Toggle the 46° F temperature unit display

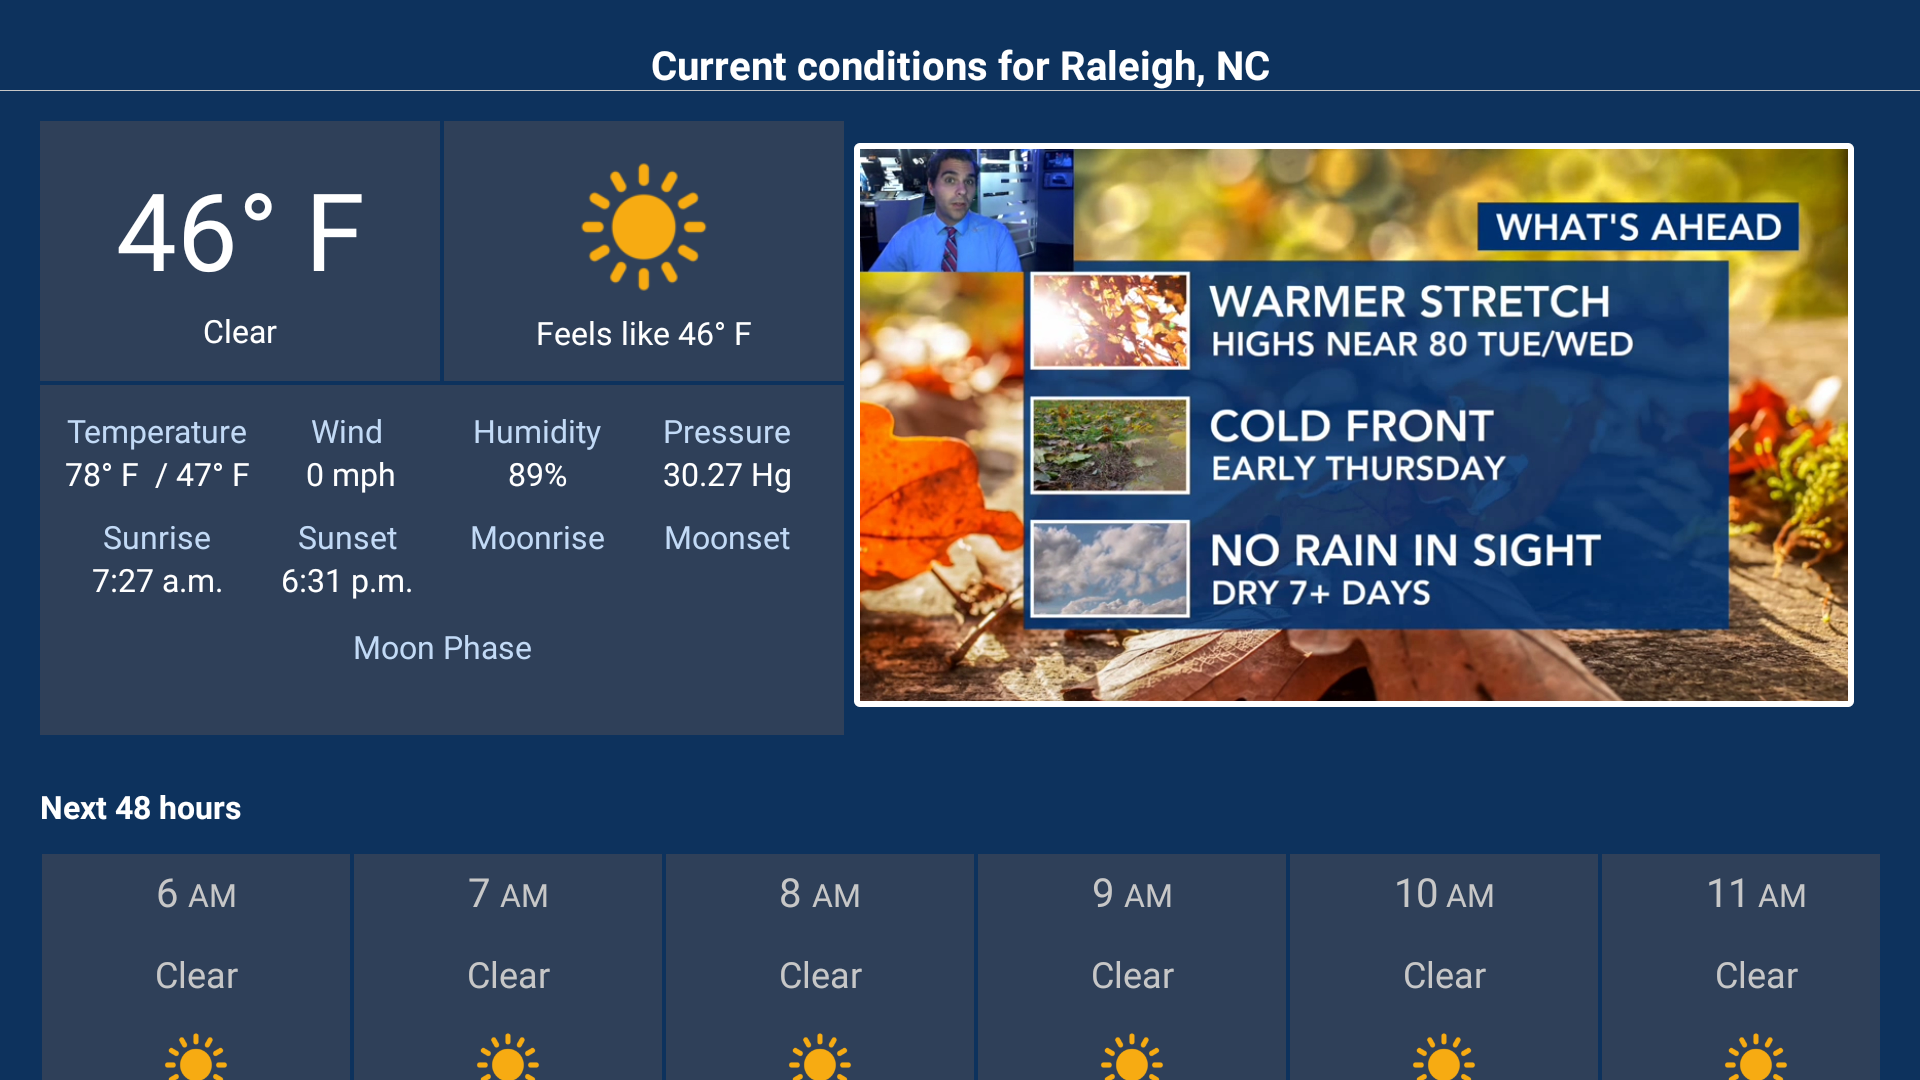click(x=240, y=232)
